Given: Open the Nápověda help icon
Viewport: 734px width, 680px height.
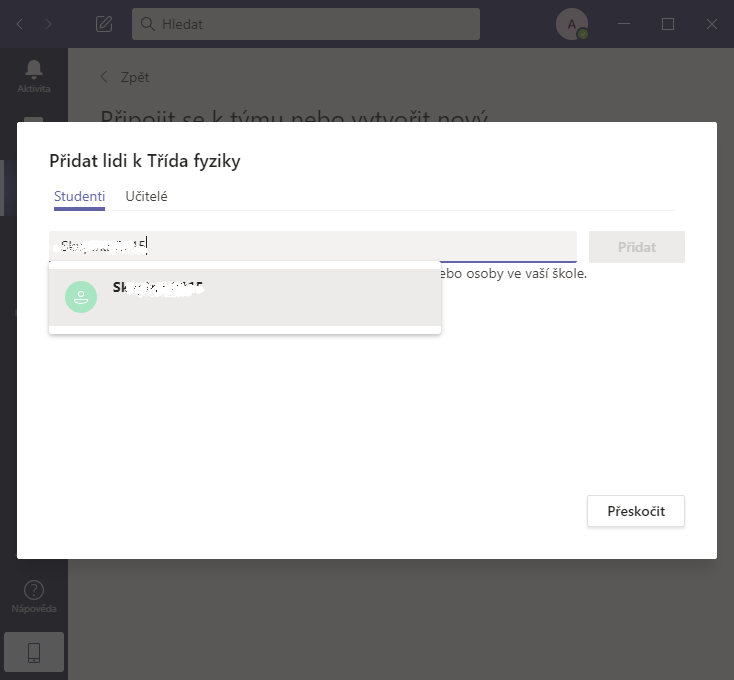Looking at the screenshot, I should click(34, 590).
